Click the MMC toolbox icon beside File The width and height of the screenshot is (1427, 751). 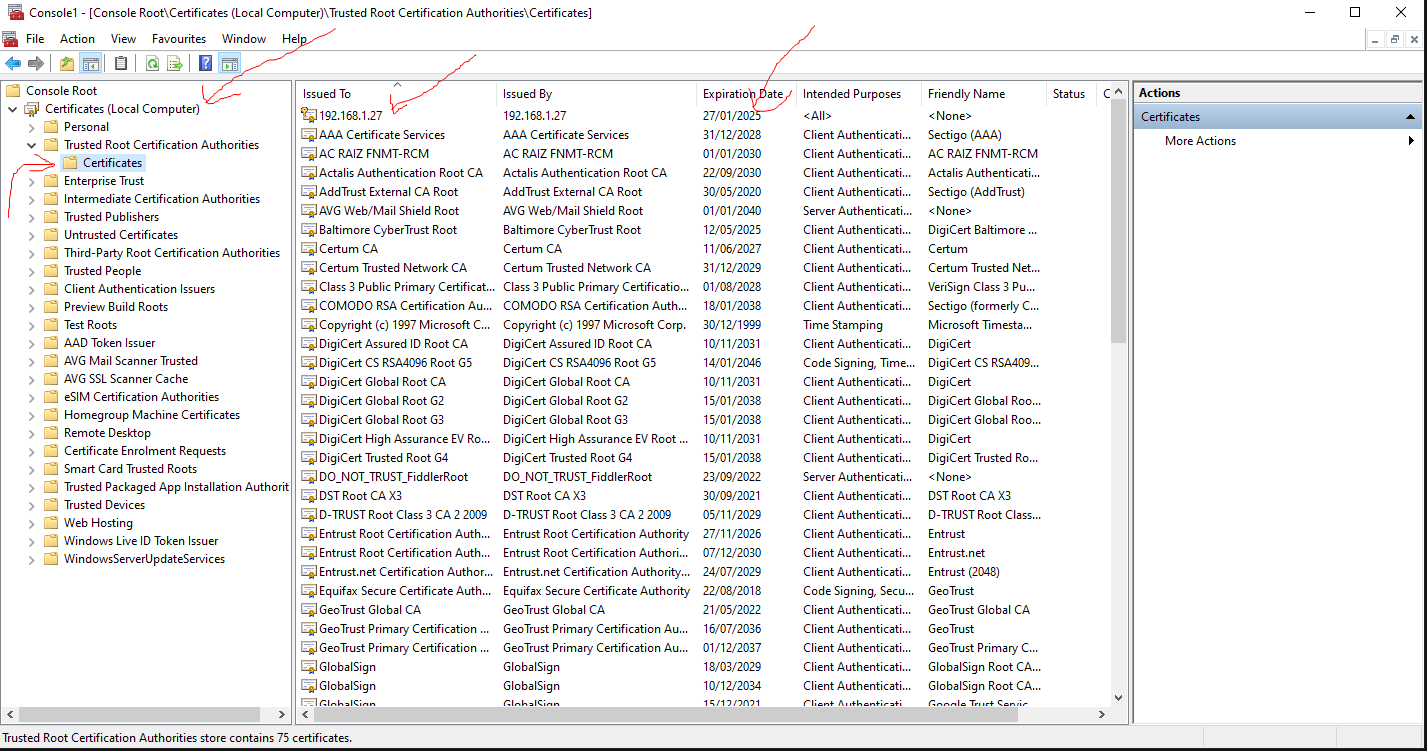pos(10,39)
